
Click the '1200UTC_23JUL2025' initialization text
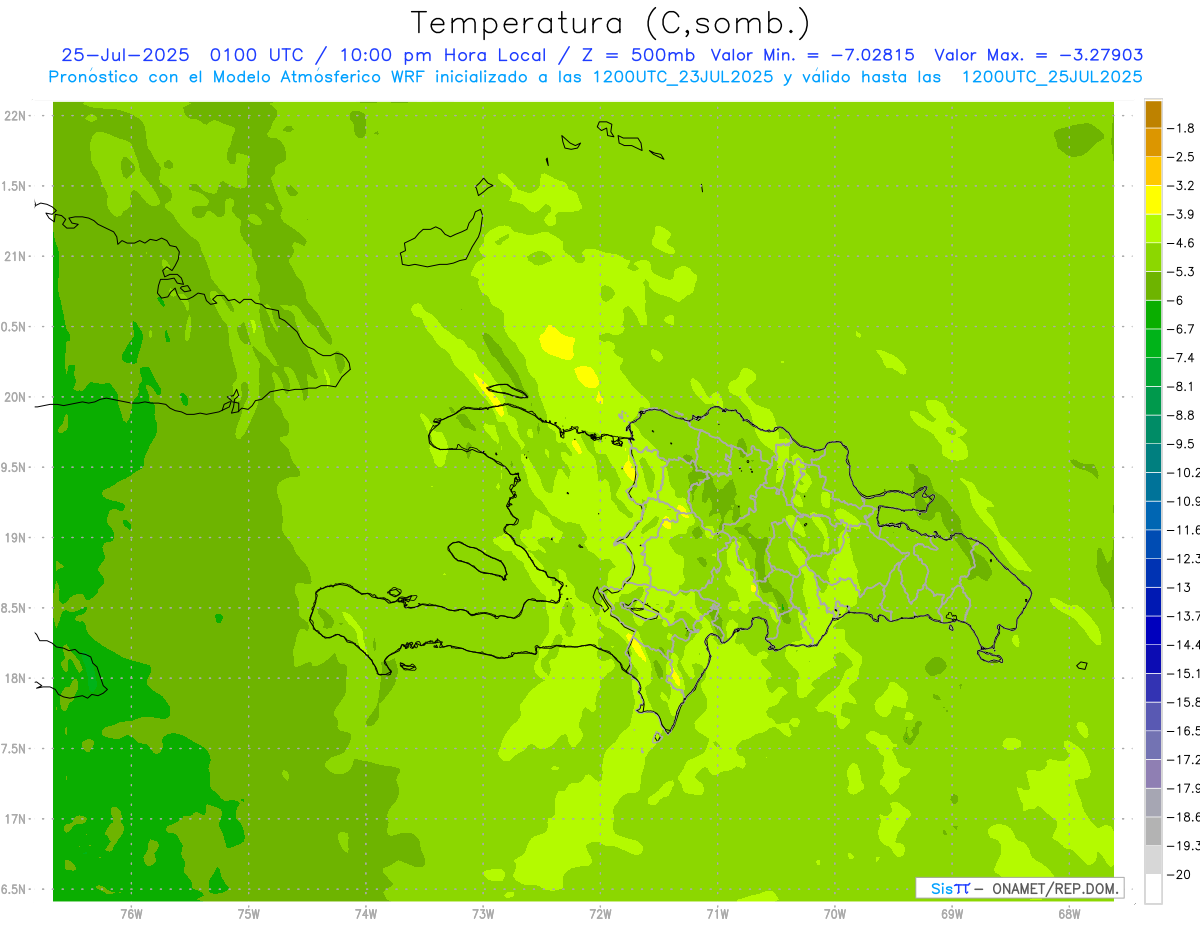pos(682,77)
